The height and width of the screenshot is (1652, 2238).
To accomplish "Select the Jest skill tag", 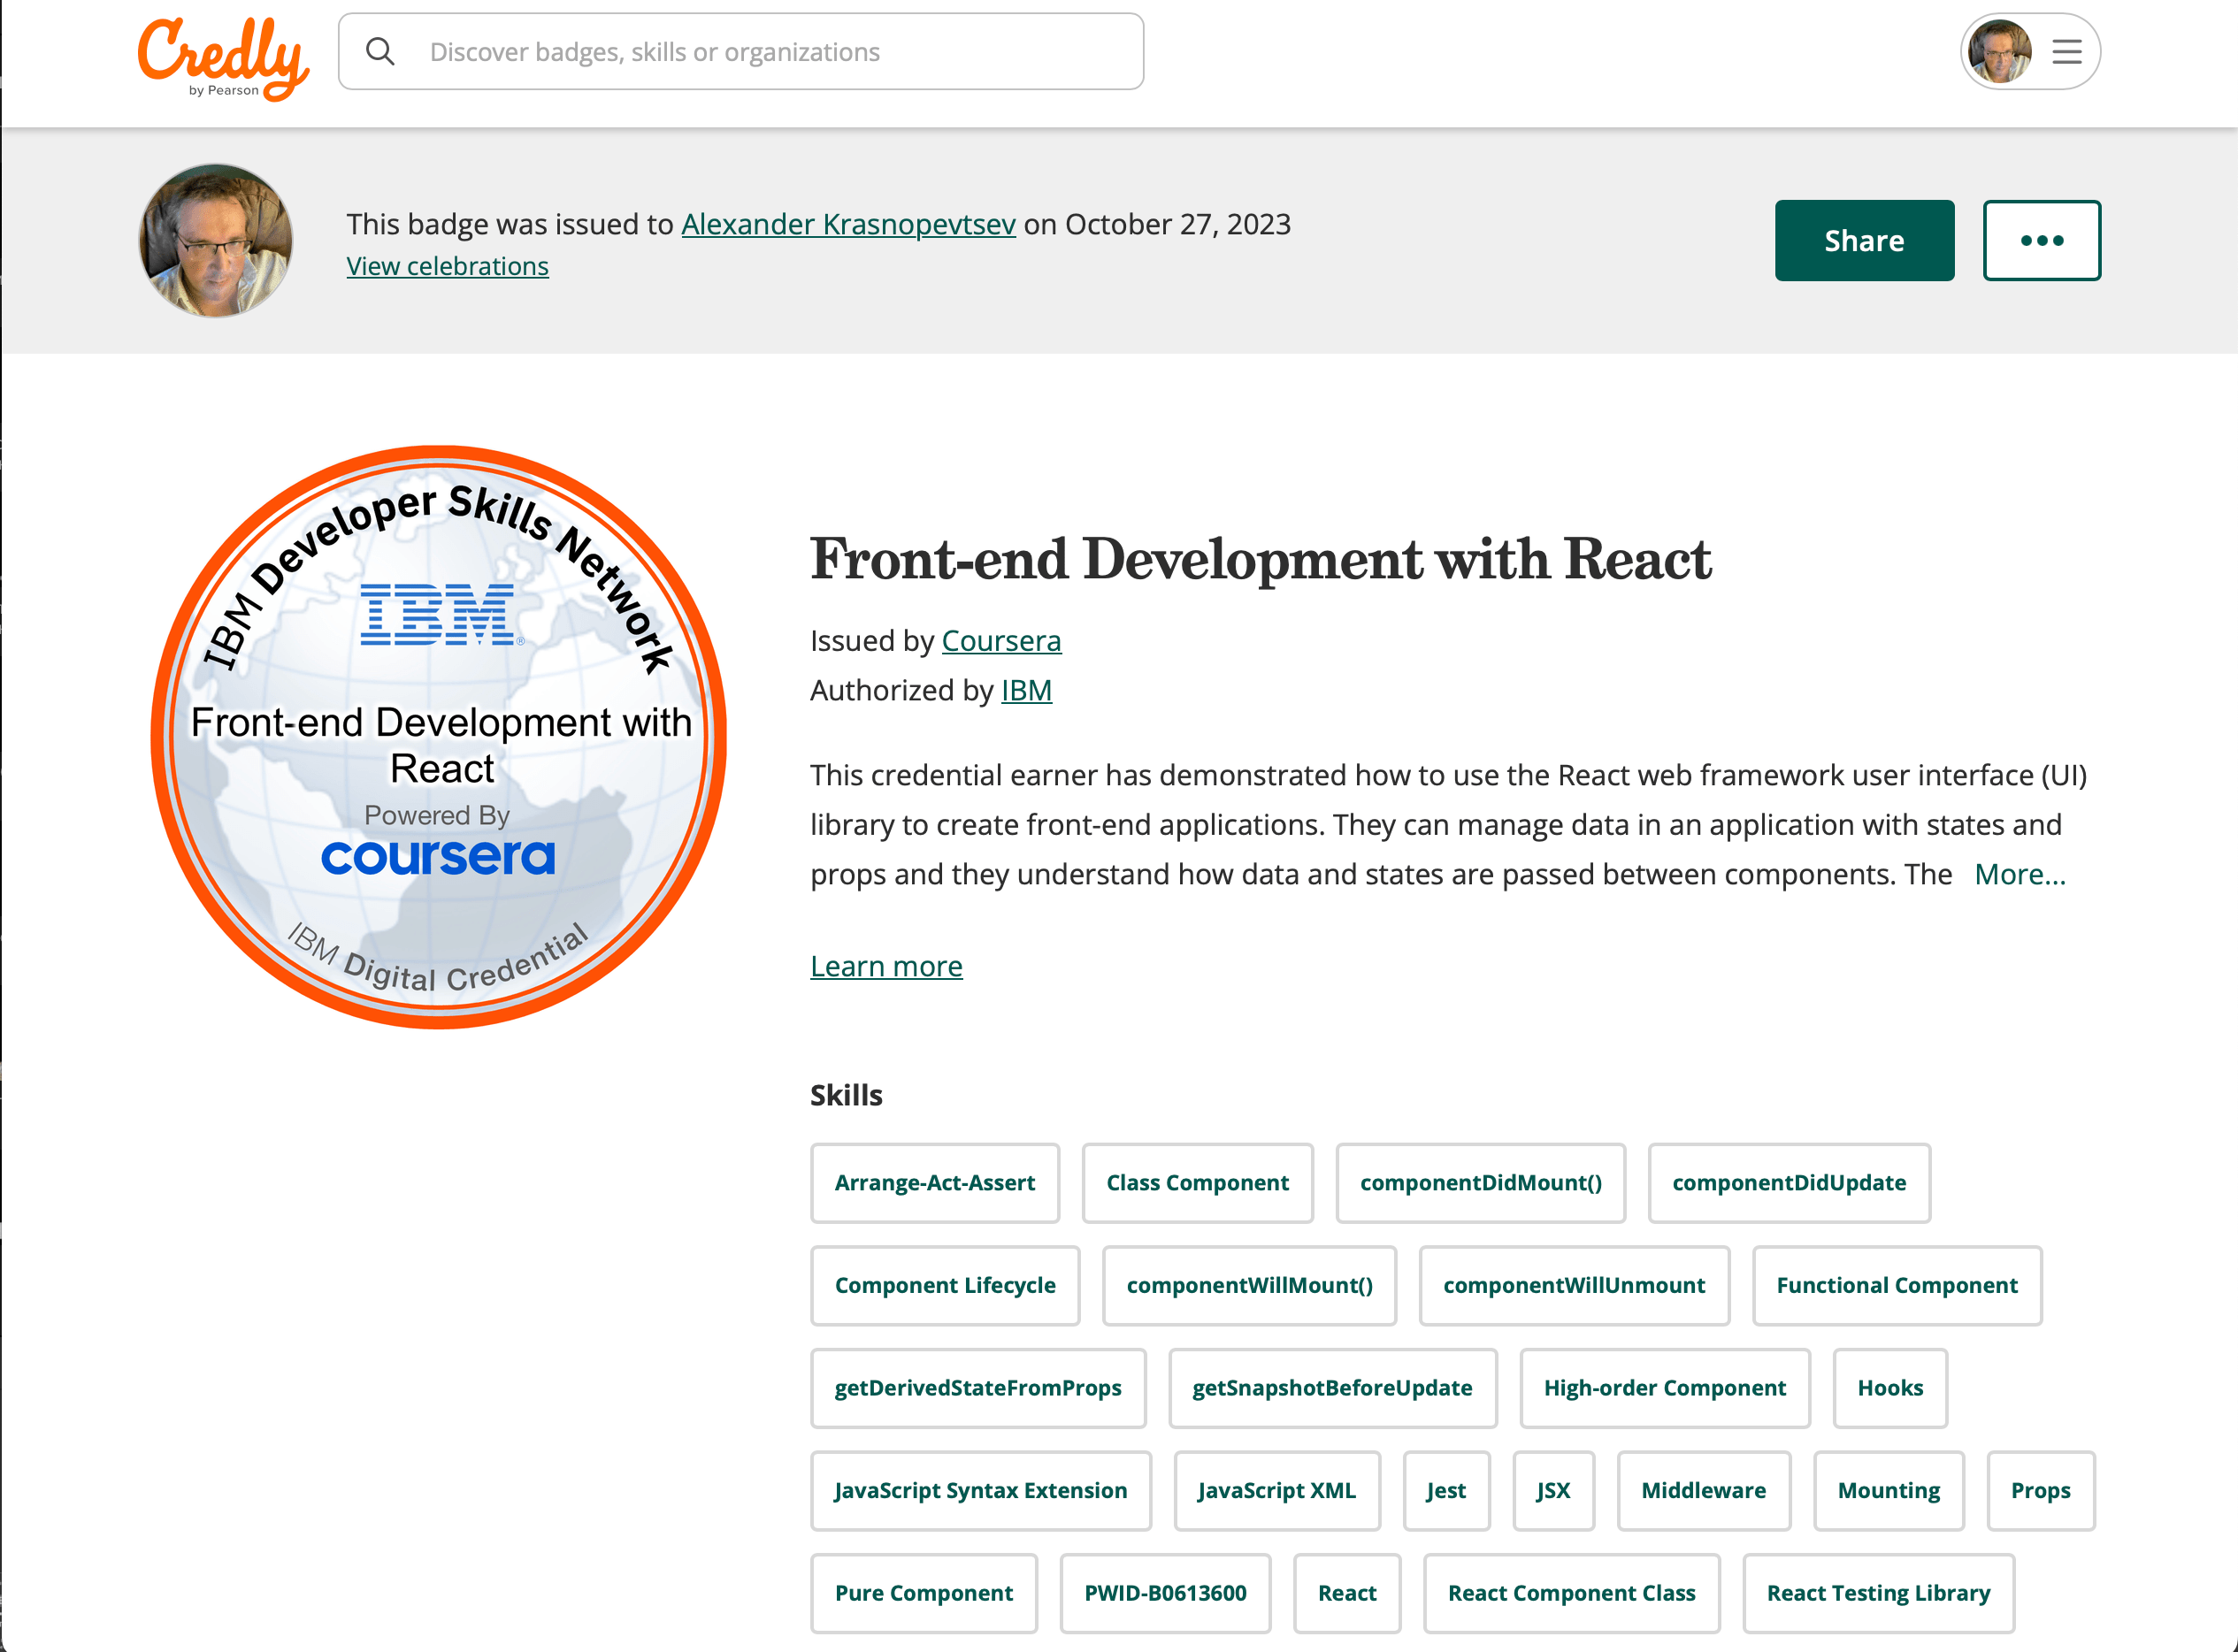I will [x=1446, y=1491].
